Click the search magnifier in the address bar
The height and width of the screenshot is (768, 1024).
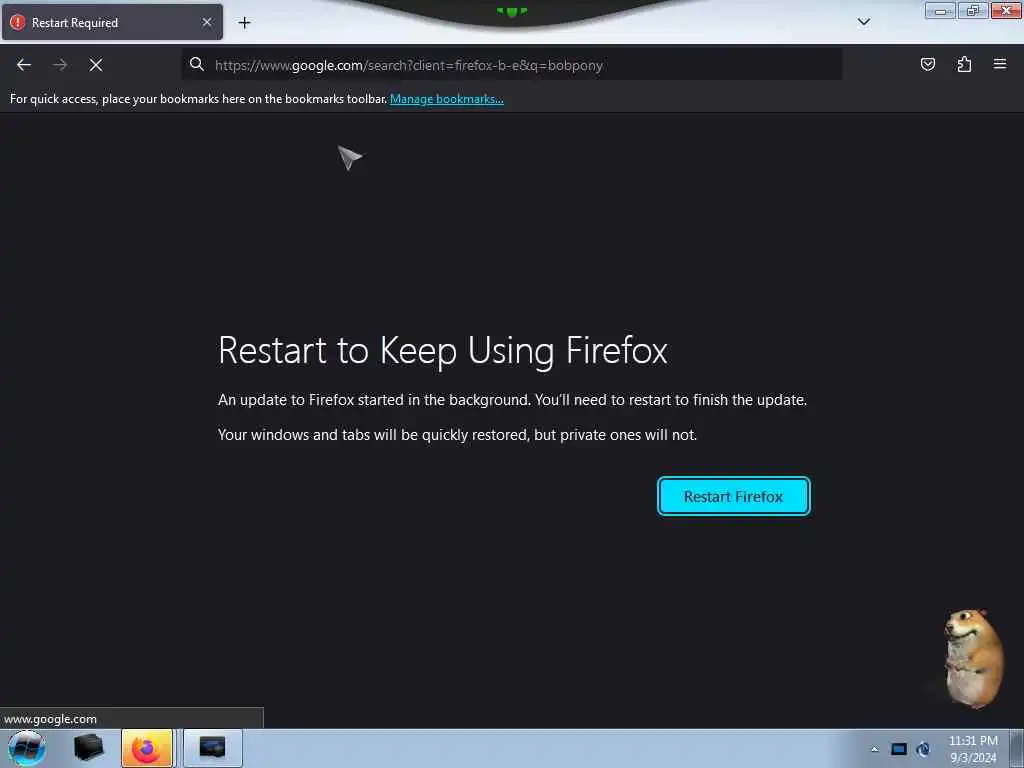(197, 64)
